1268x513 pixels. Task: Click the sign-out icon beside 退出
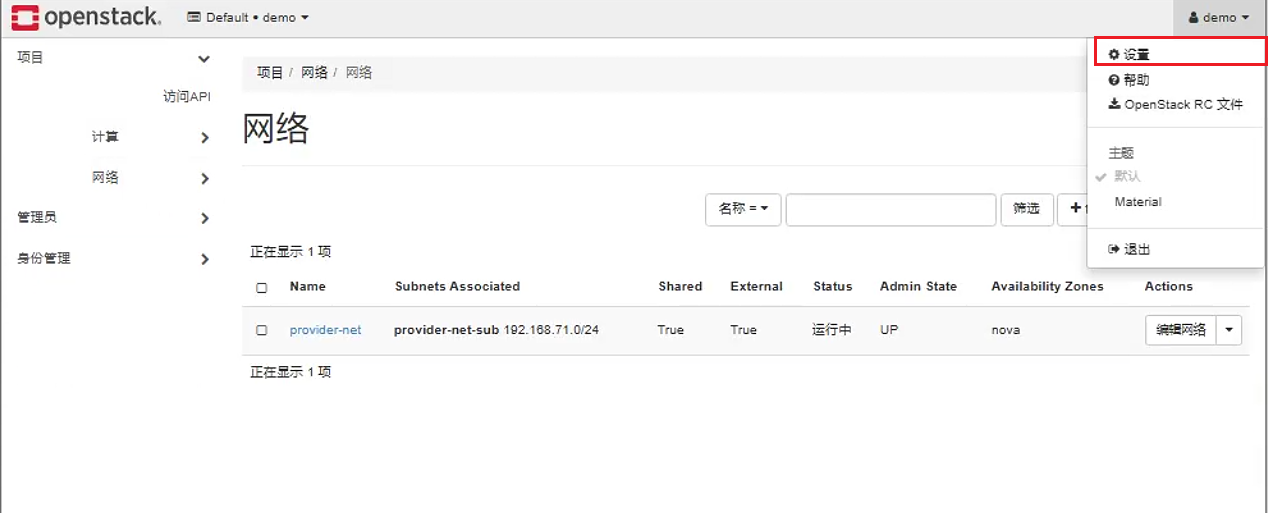pyautogui.click(x=1114, y=249)
